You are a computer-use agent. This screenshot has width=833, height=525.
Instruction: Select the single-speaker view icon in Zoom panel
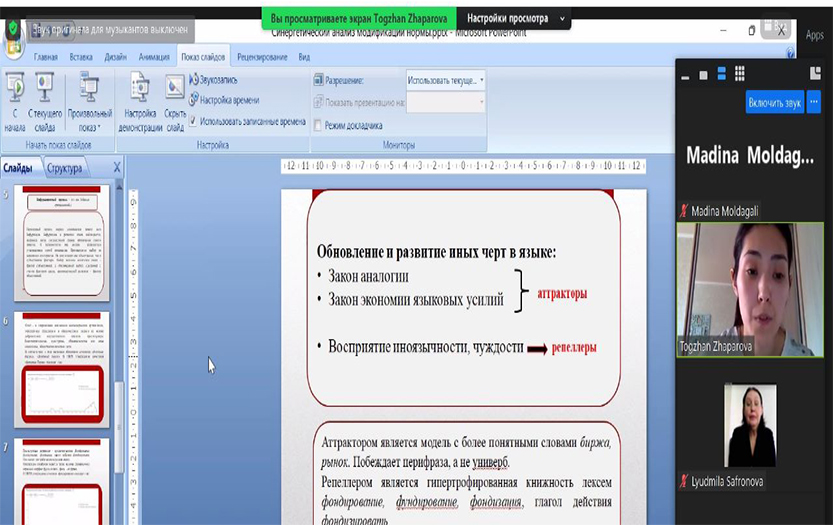point(703,74)
